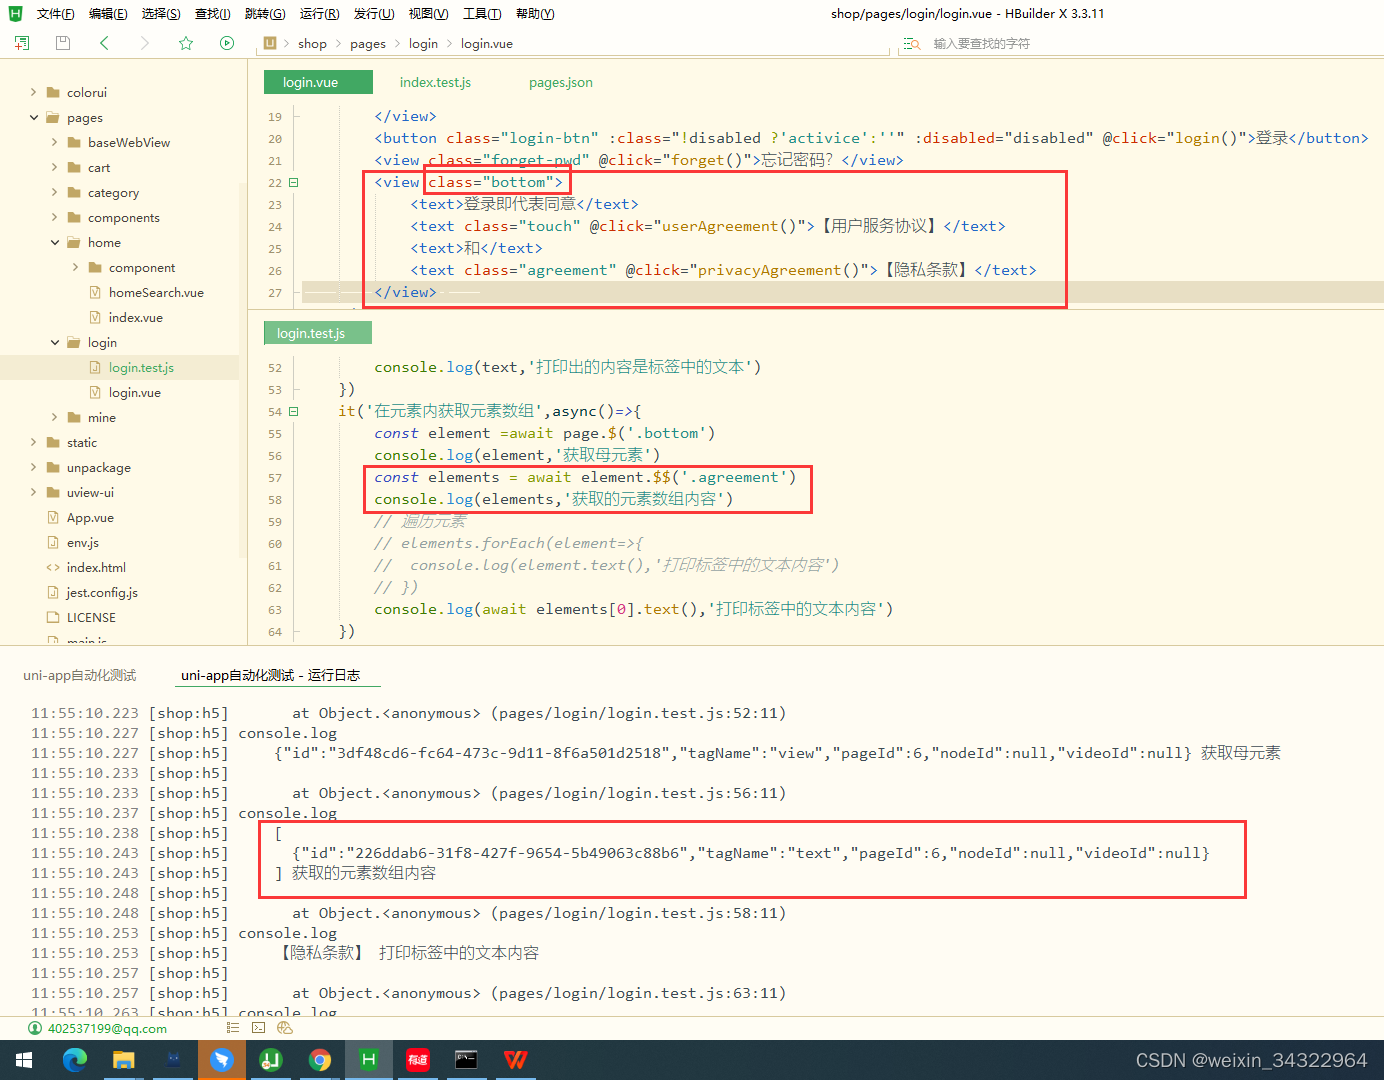Image resolution: width=1384 pixels, height=1080 pixels.
Task: Go forward with the right arrow icon
Action: 145,43
